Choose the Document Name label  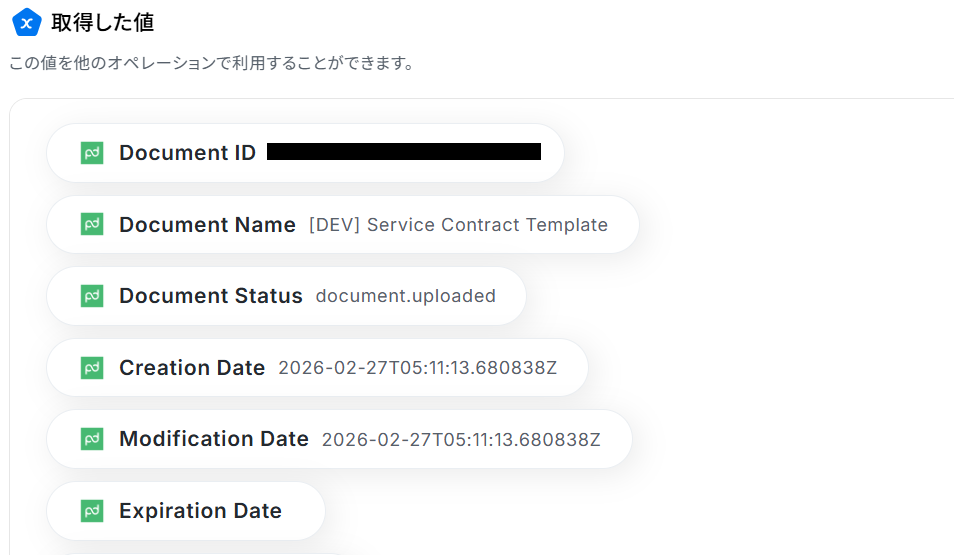pos(207,225)
